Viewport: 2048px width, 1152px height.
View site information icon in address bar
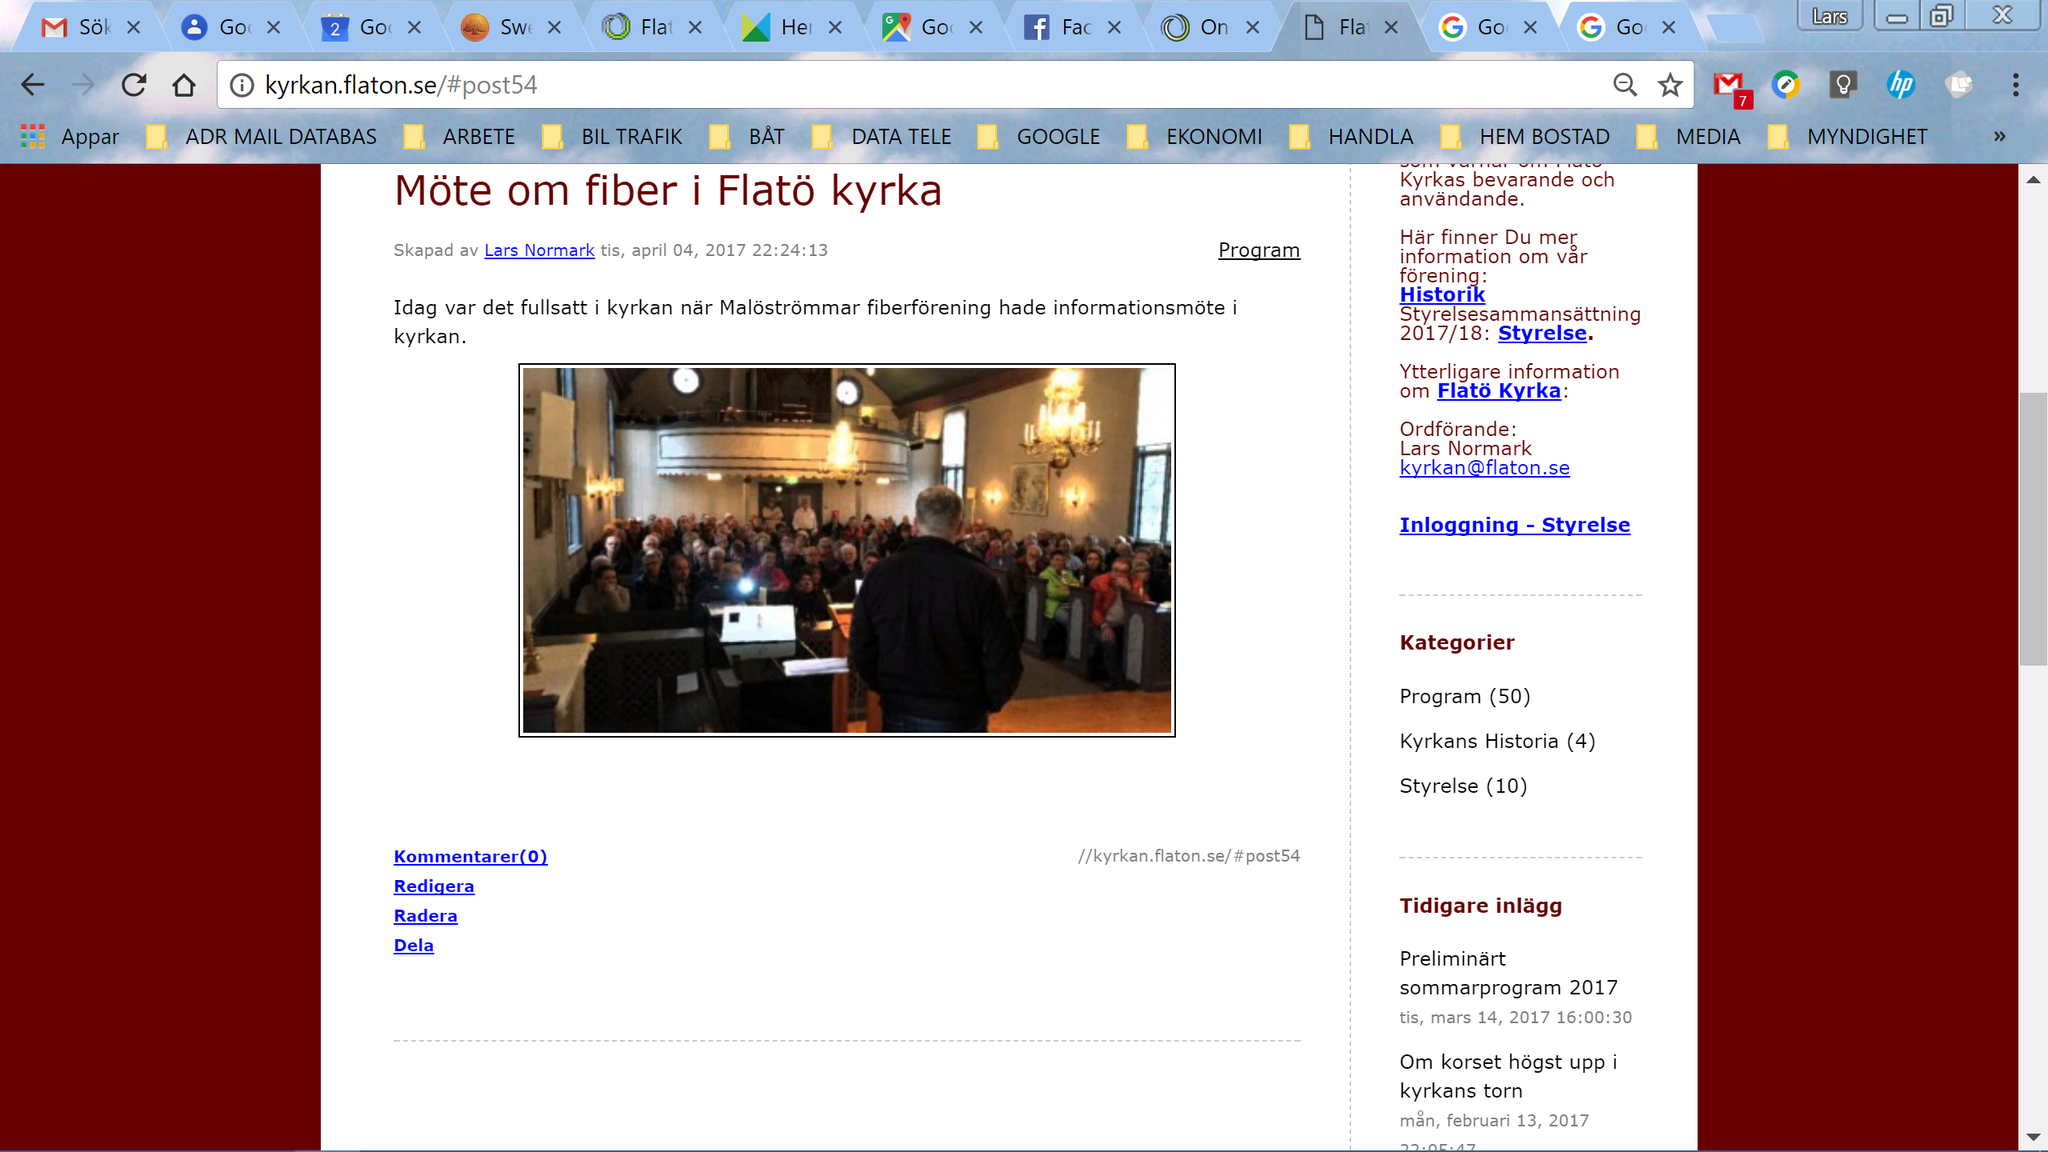[242, 85]
